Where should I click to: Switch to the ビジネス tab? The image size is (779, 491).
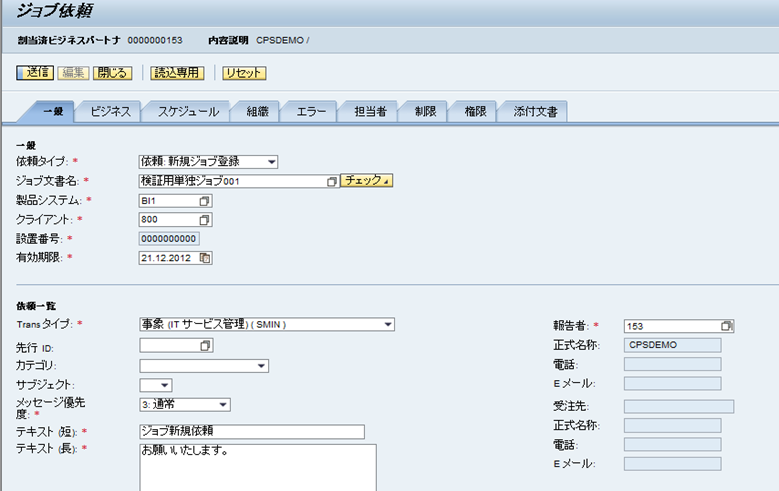click(110, 112)
